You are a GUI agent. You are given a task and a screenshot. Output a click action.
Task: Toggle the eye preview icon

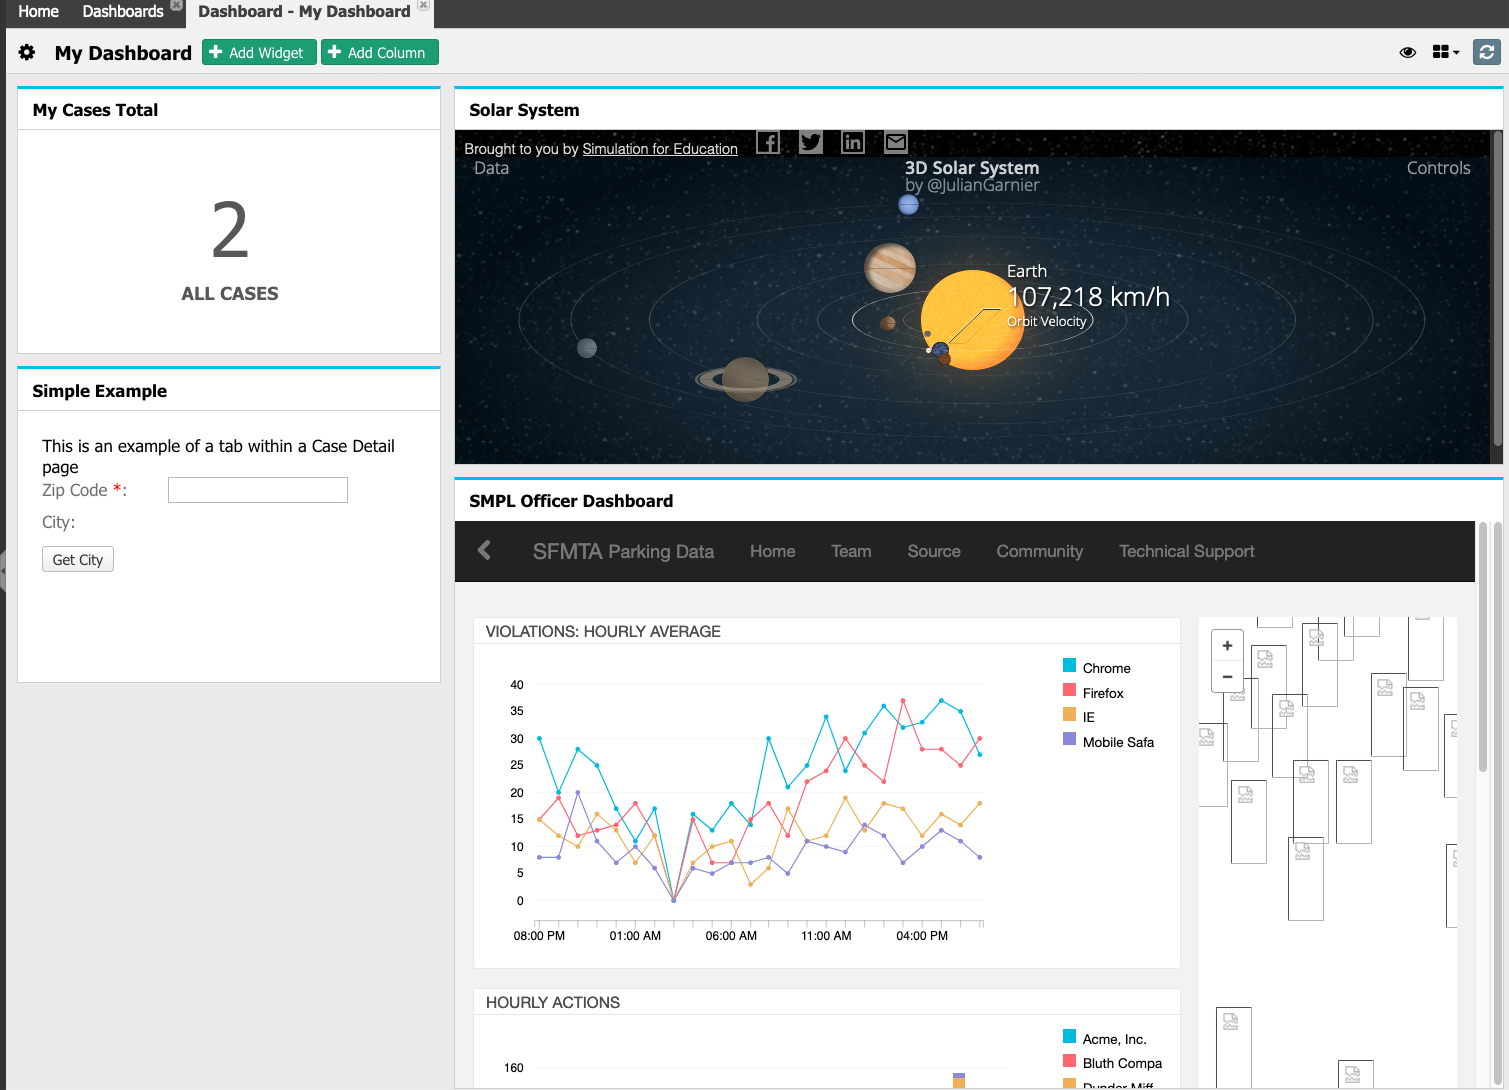(x=1407, y=52)
